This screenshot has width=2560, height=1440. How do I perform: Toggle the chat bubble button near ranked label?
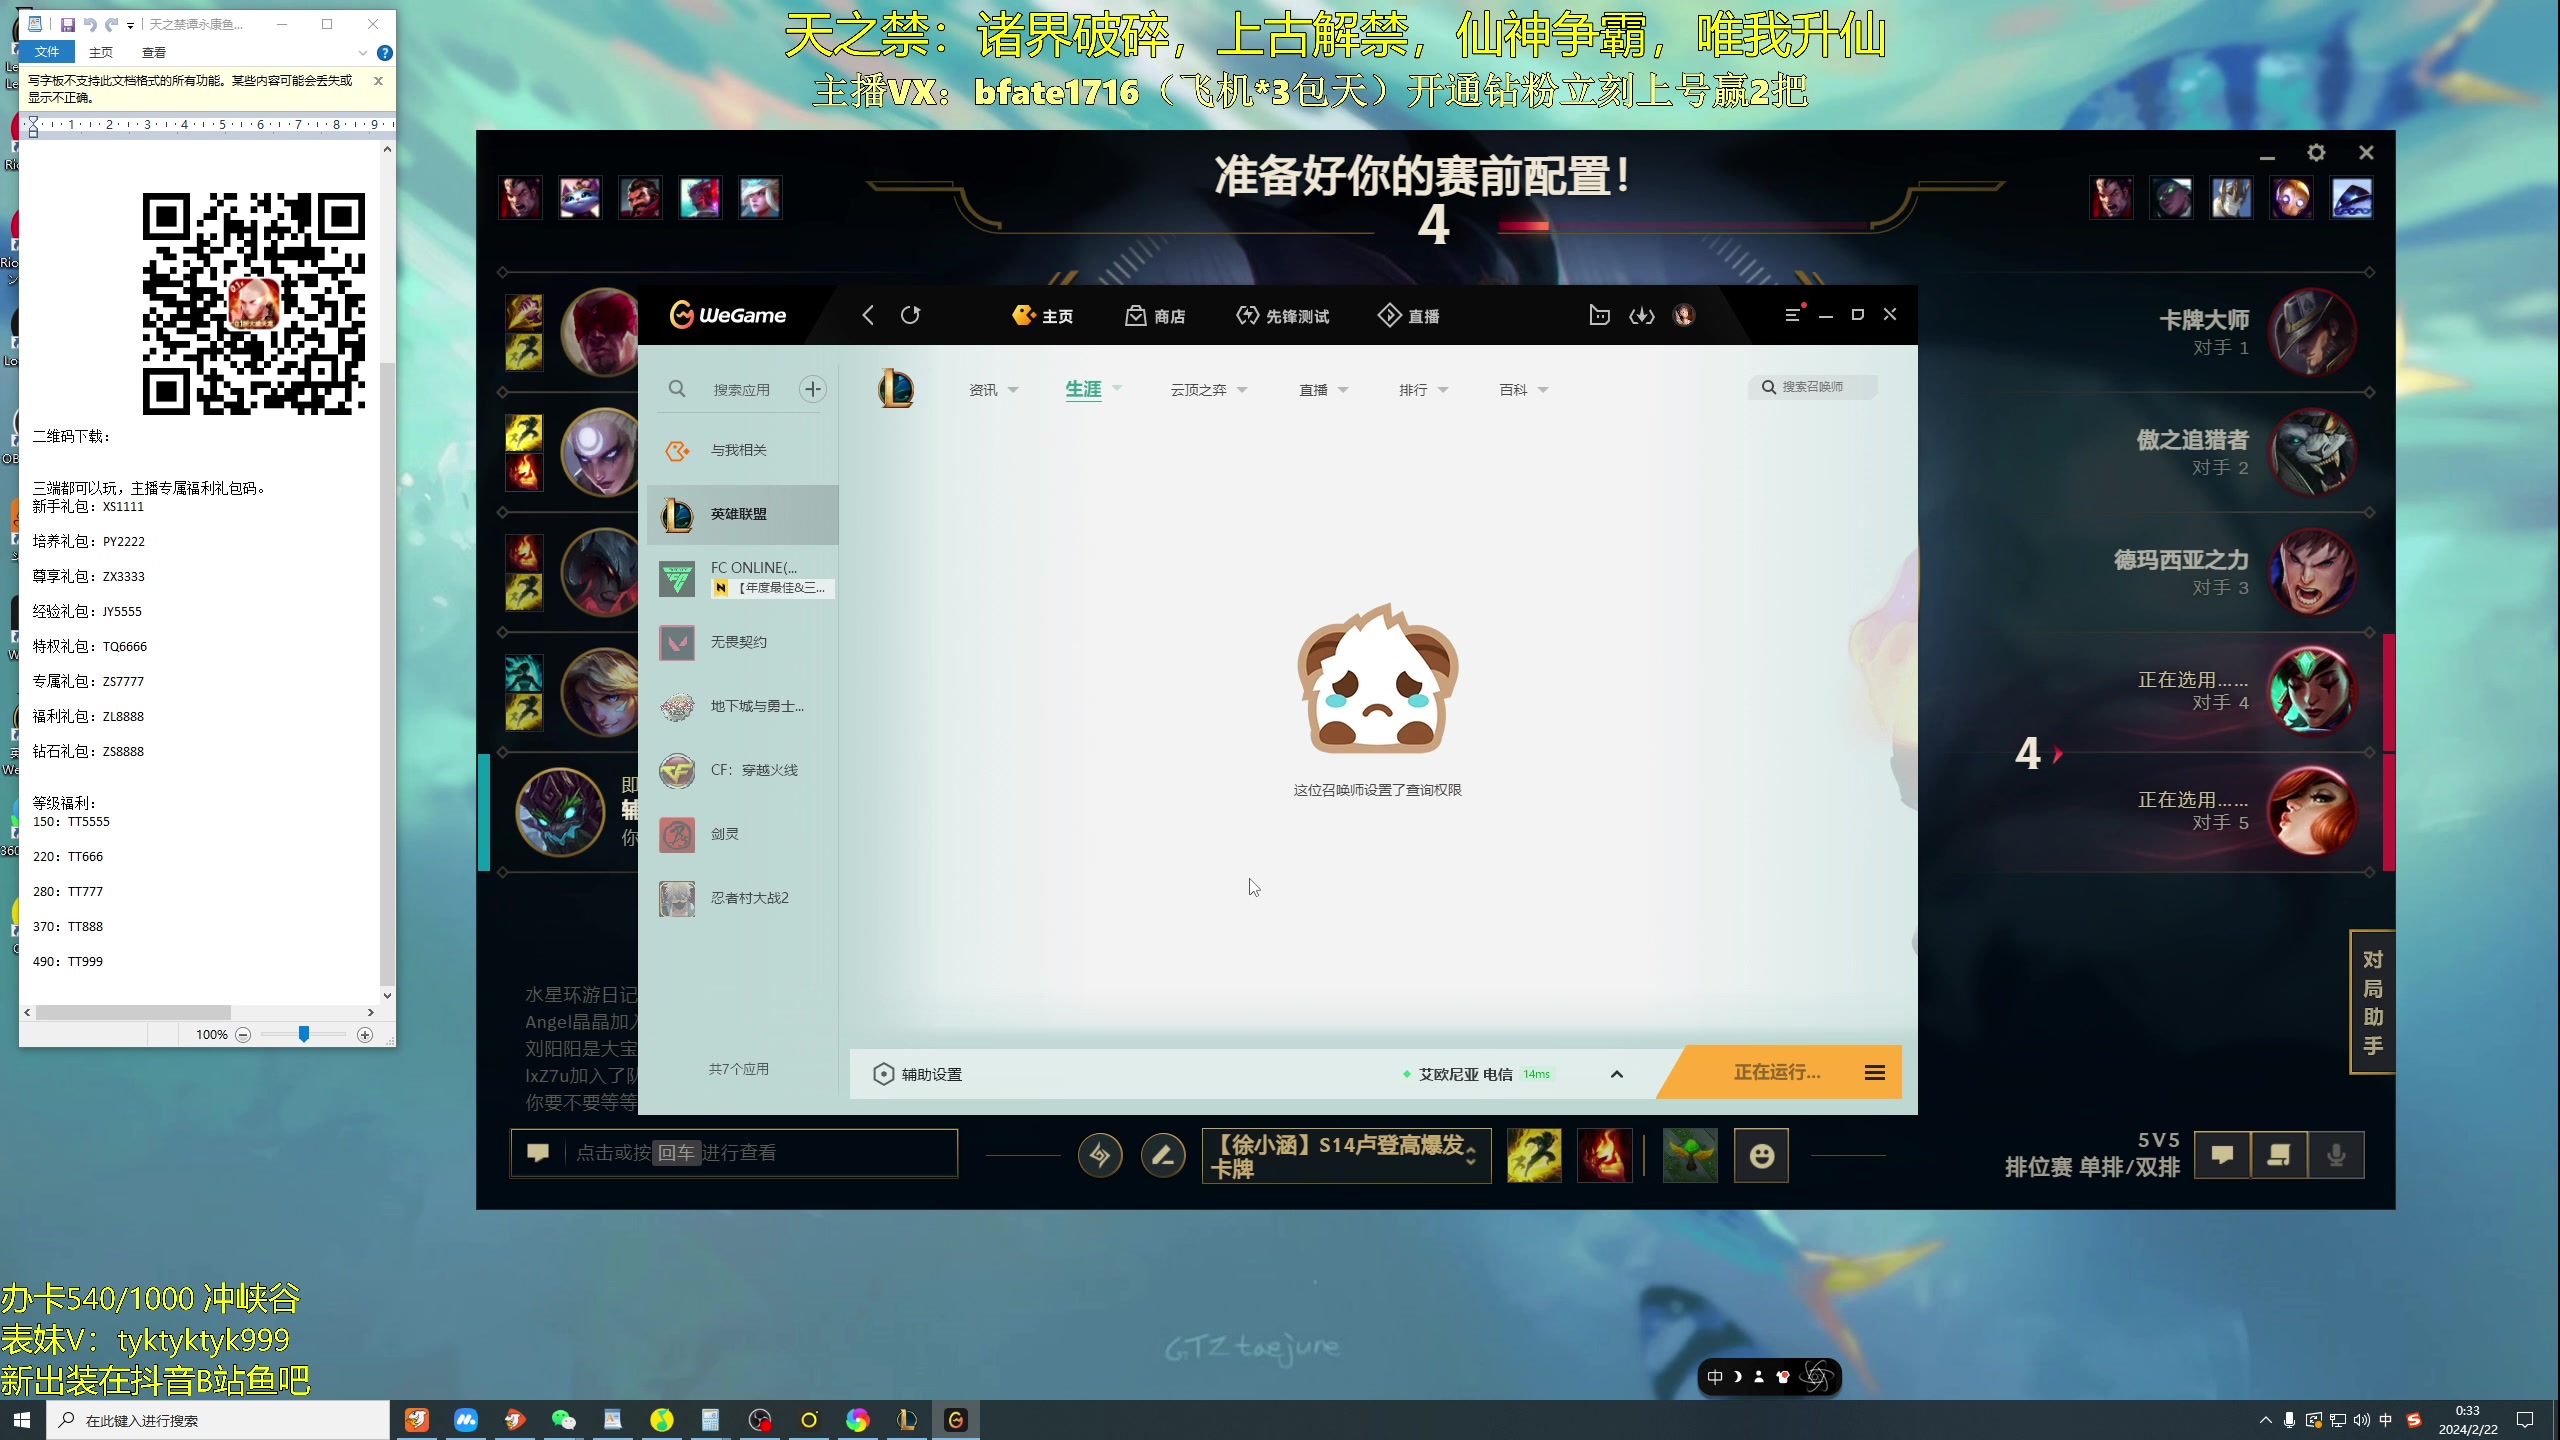(x=2222, y=1156)
